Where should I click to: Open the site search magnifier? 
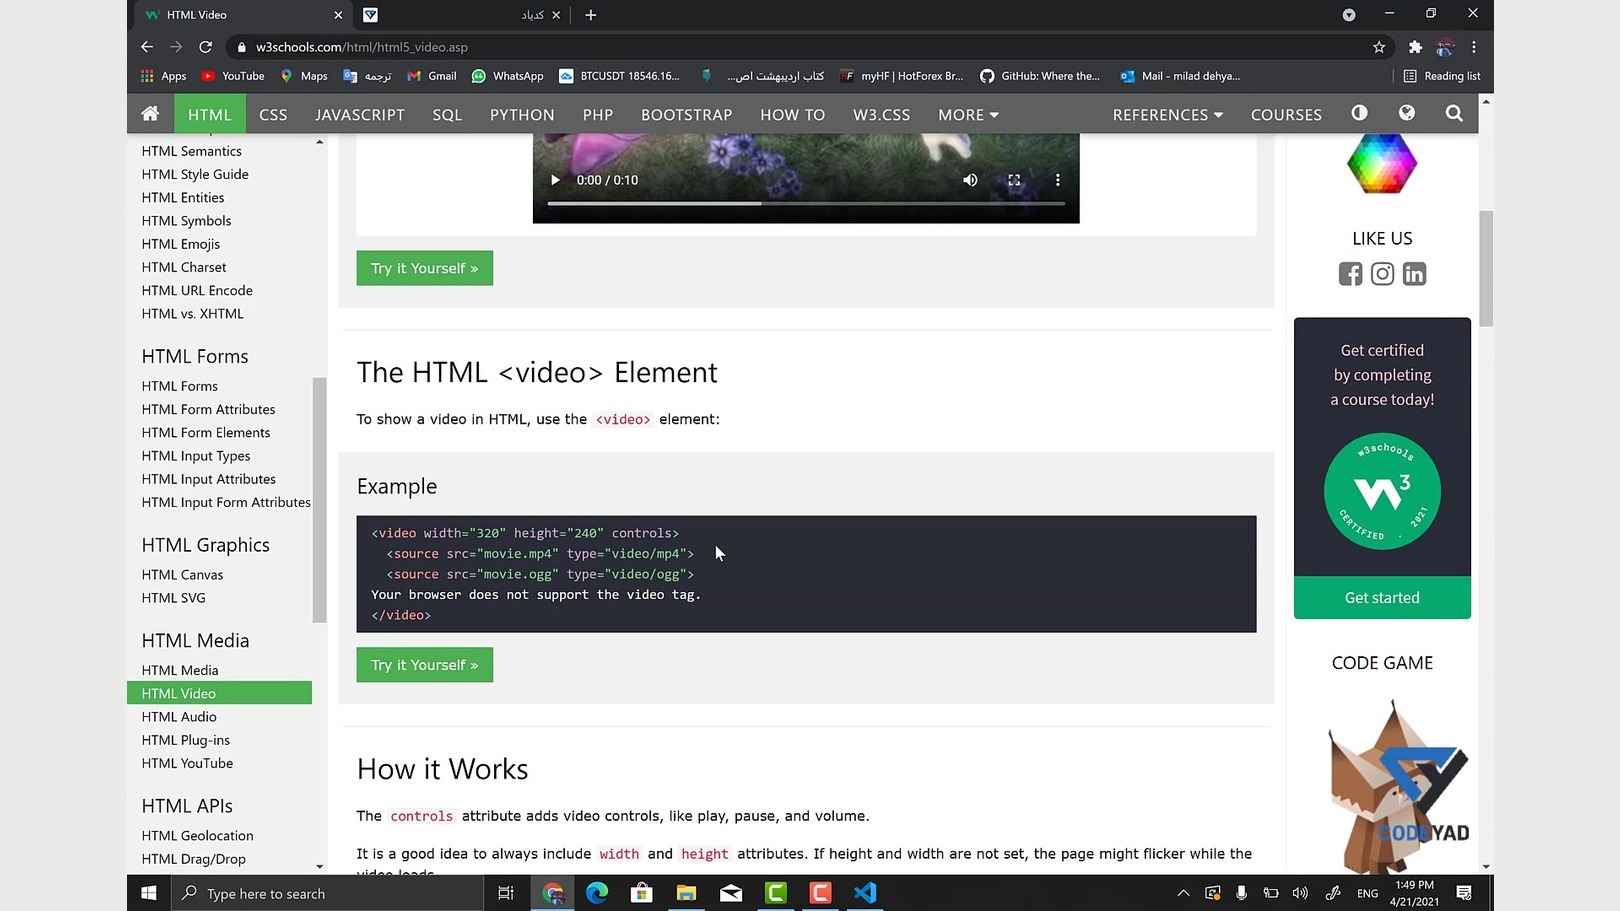point(1454,114)
